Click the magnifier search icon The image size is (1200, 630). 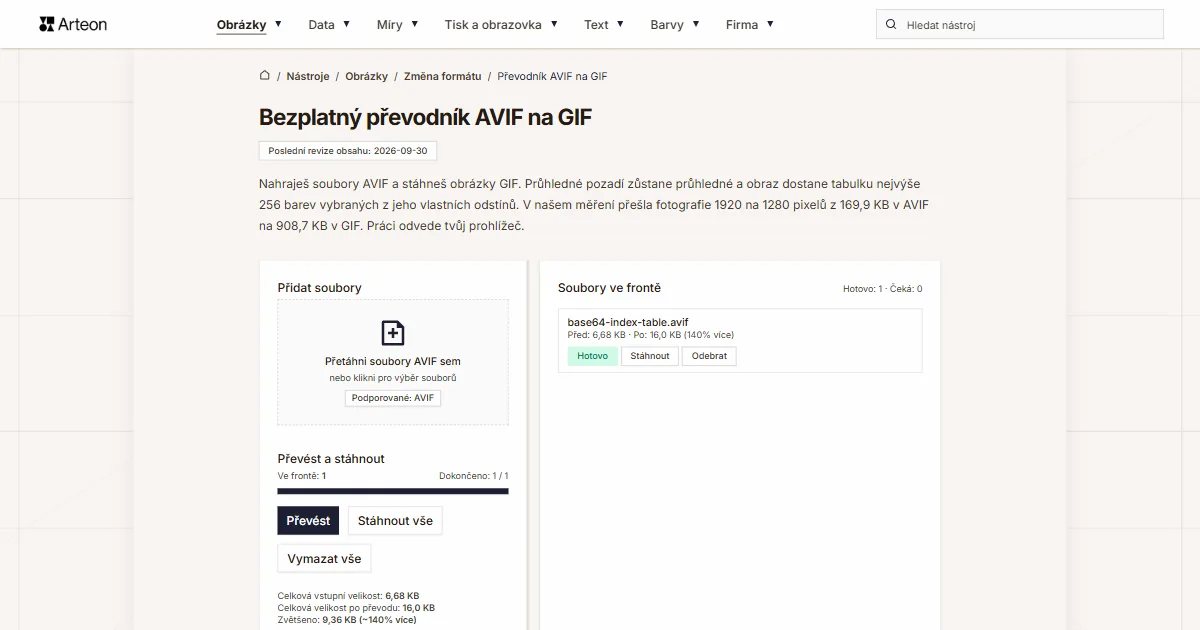coord(892,24)
